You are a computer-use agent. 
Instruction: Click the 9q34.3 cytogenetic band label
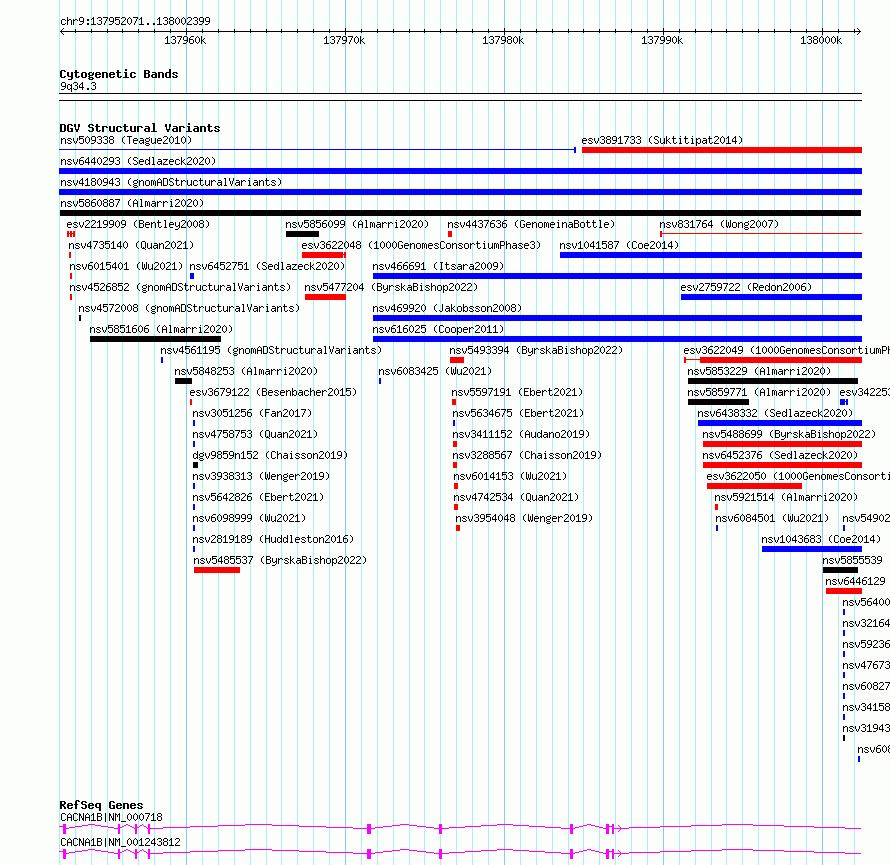(78, 86)
